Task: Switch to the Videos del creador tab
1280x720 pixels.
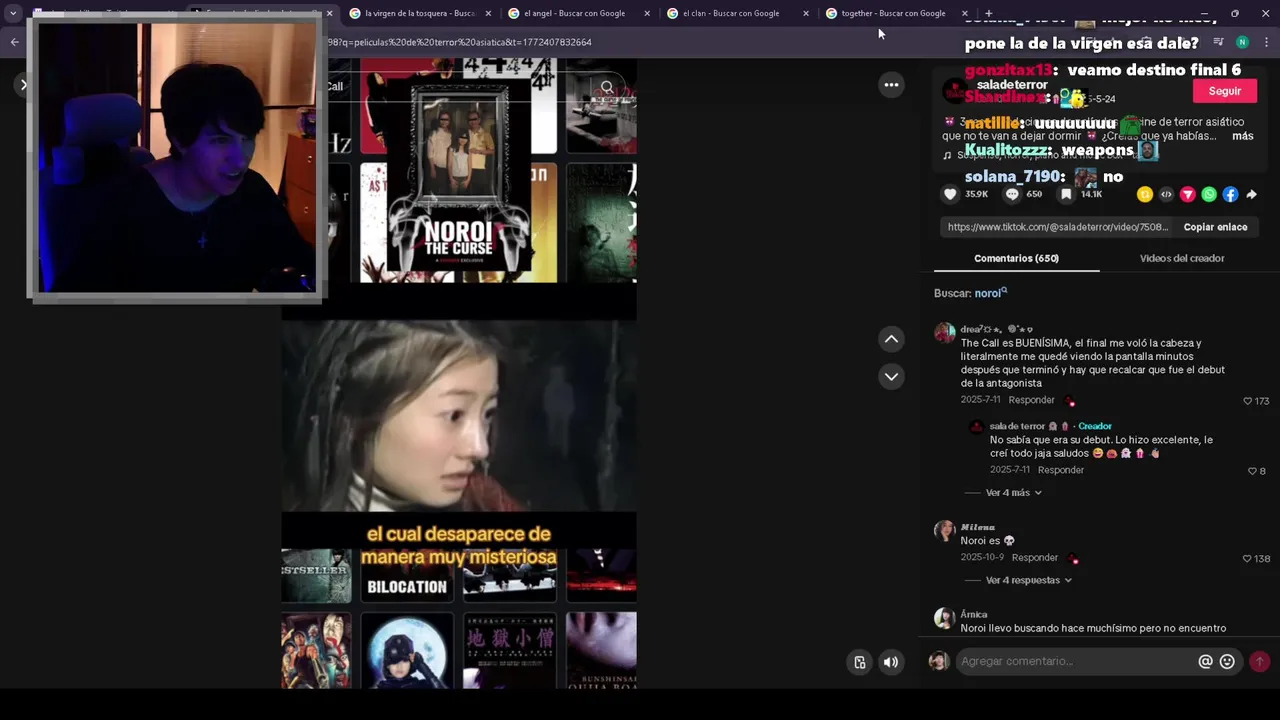Action: point(1182,258)
